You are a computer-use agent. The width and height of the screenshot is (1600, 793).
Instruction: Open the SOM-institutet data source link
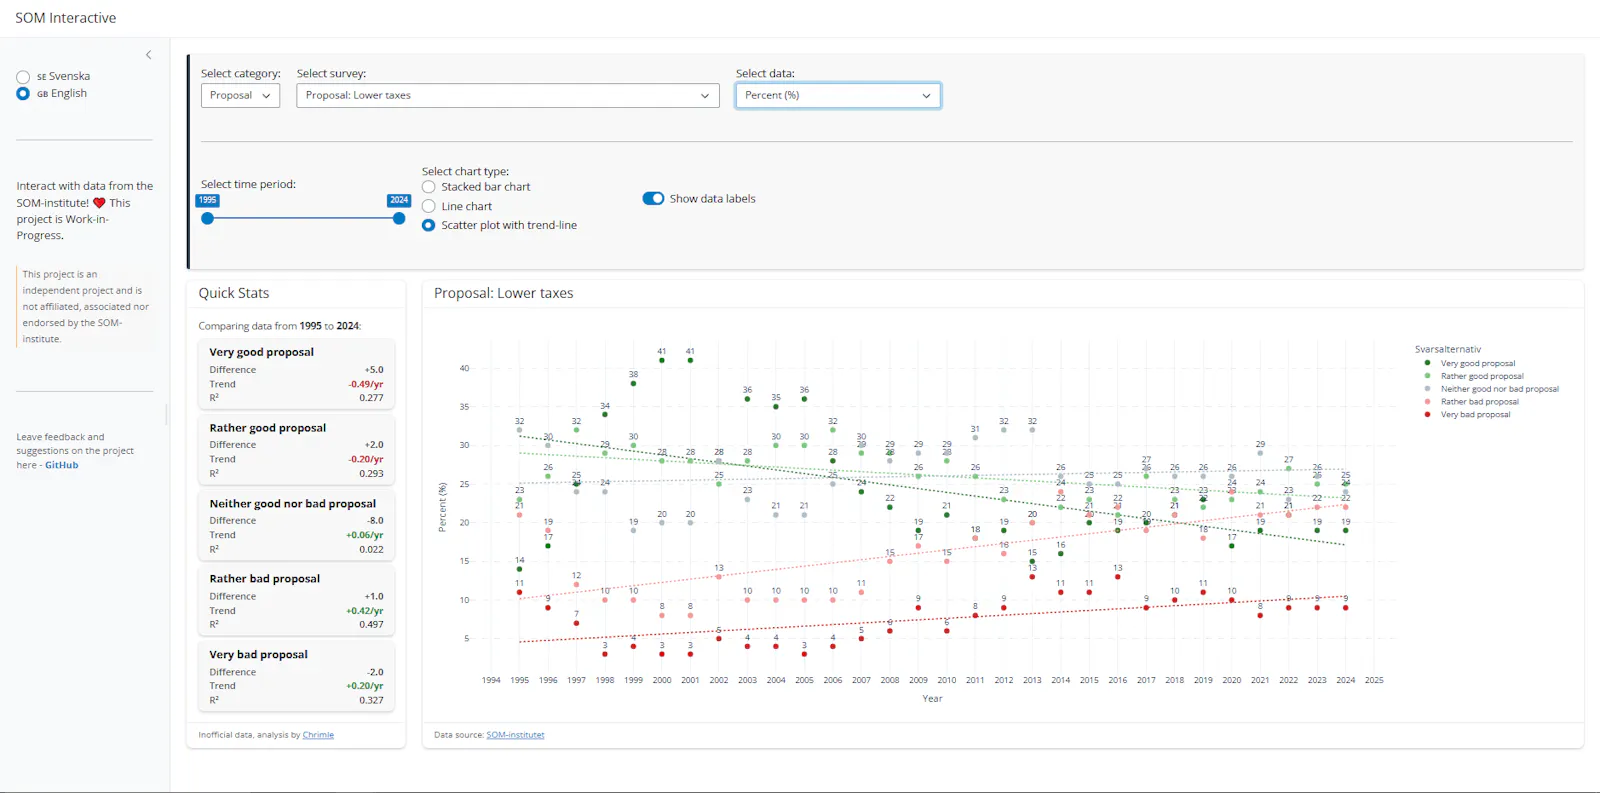(515, 735)
